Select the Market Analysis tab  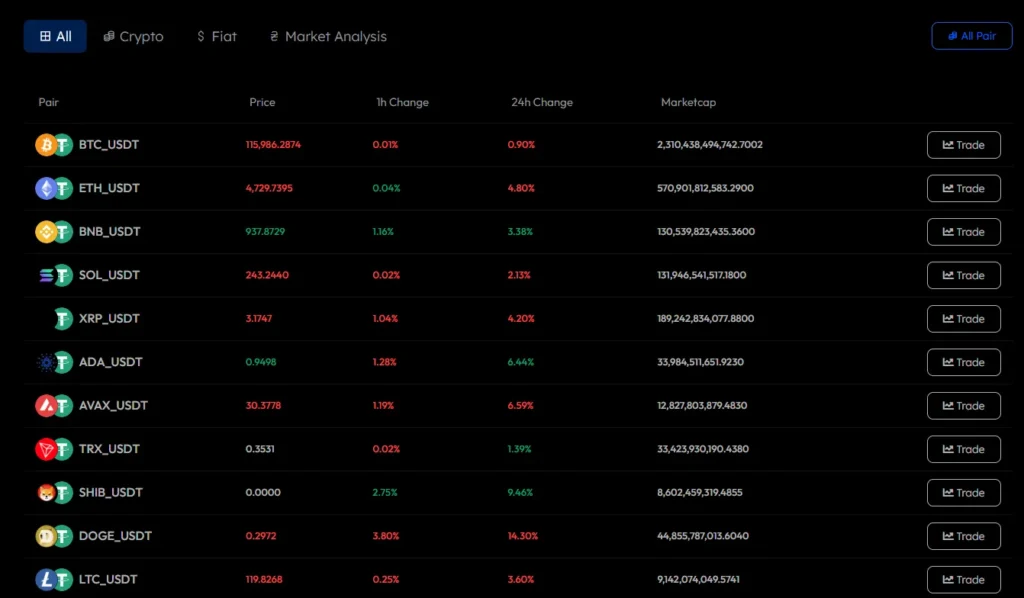point(328,36)
